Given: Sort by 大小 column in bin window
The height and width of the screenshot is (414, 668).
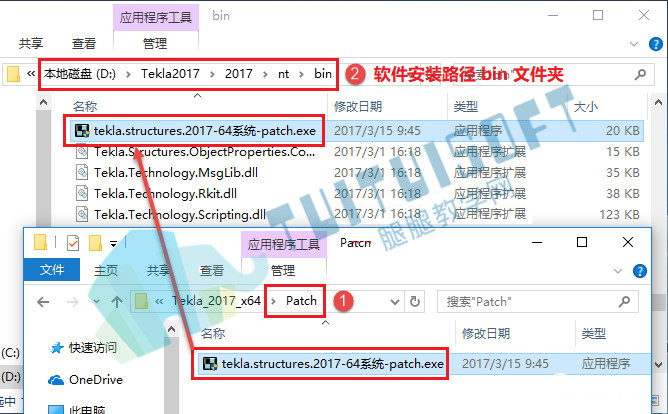Looking at the screenshot, I should tap(586, 106).
